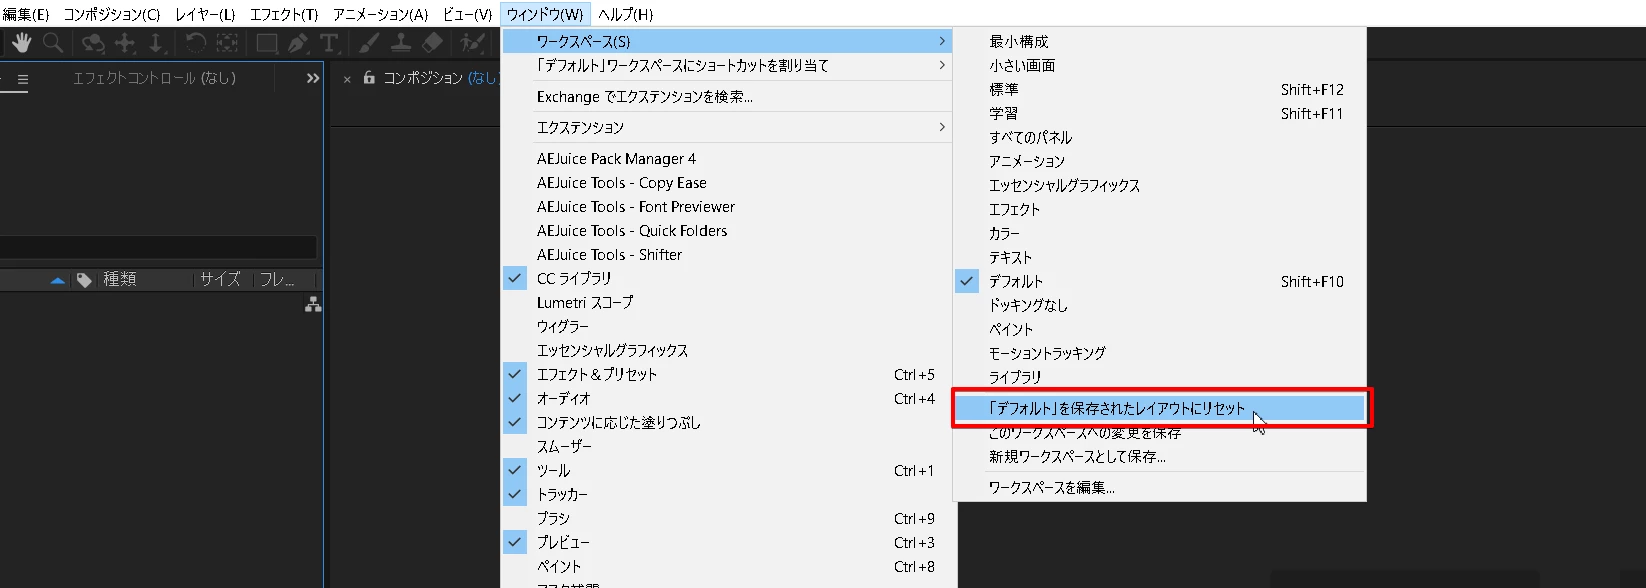1646x588 pixels.
Task: Enable the Lumetri スコープ panel
Action: 727,303
